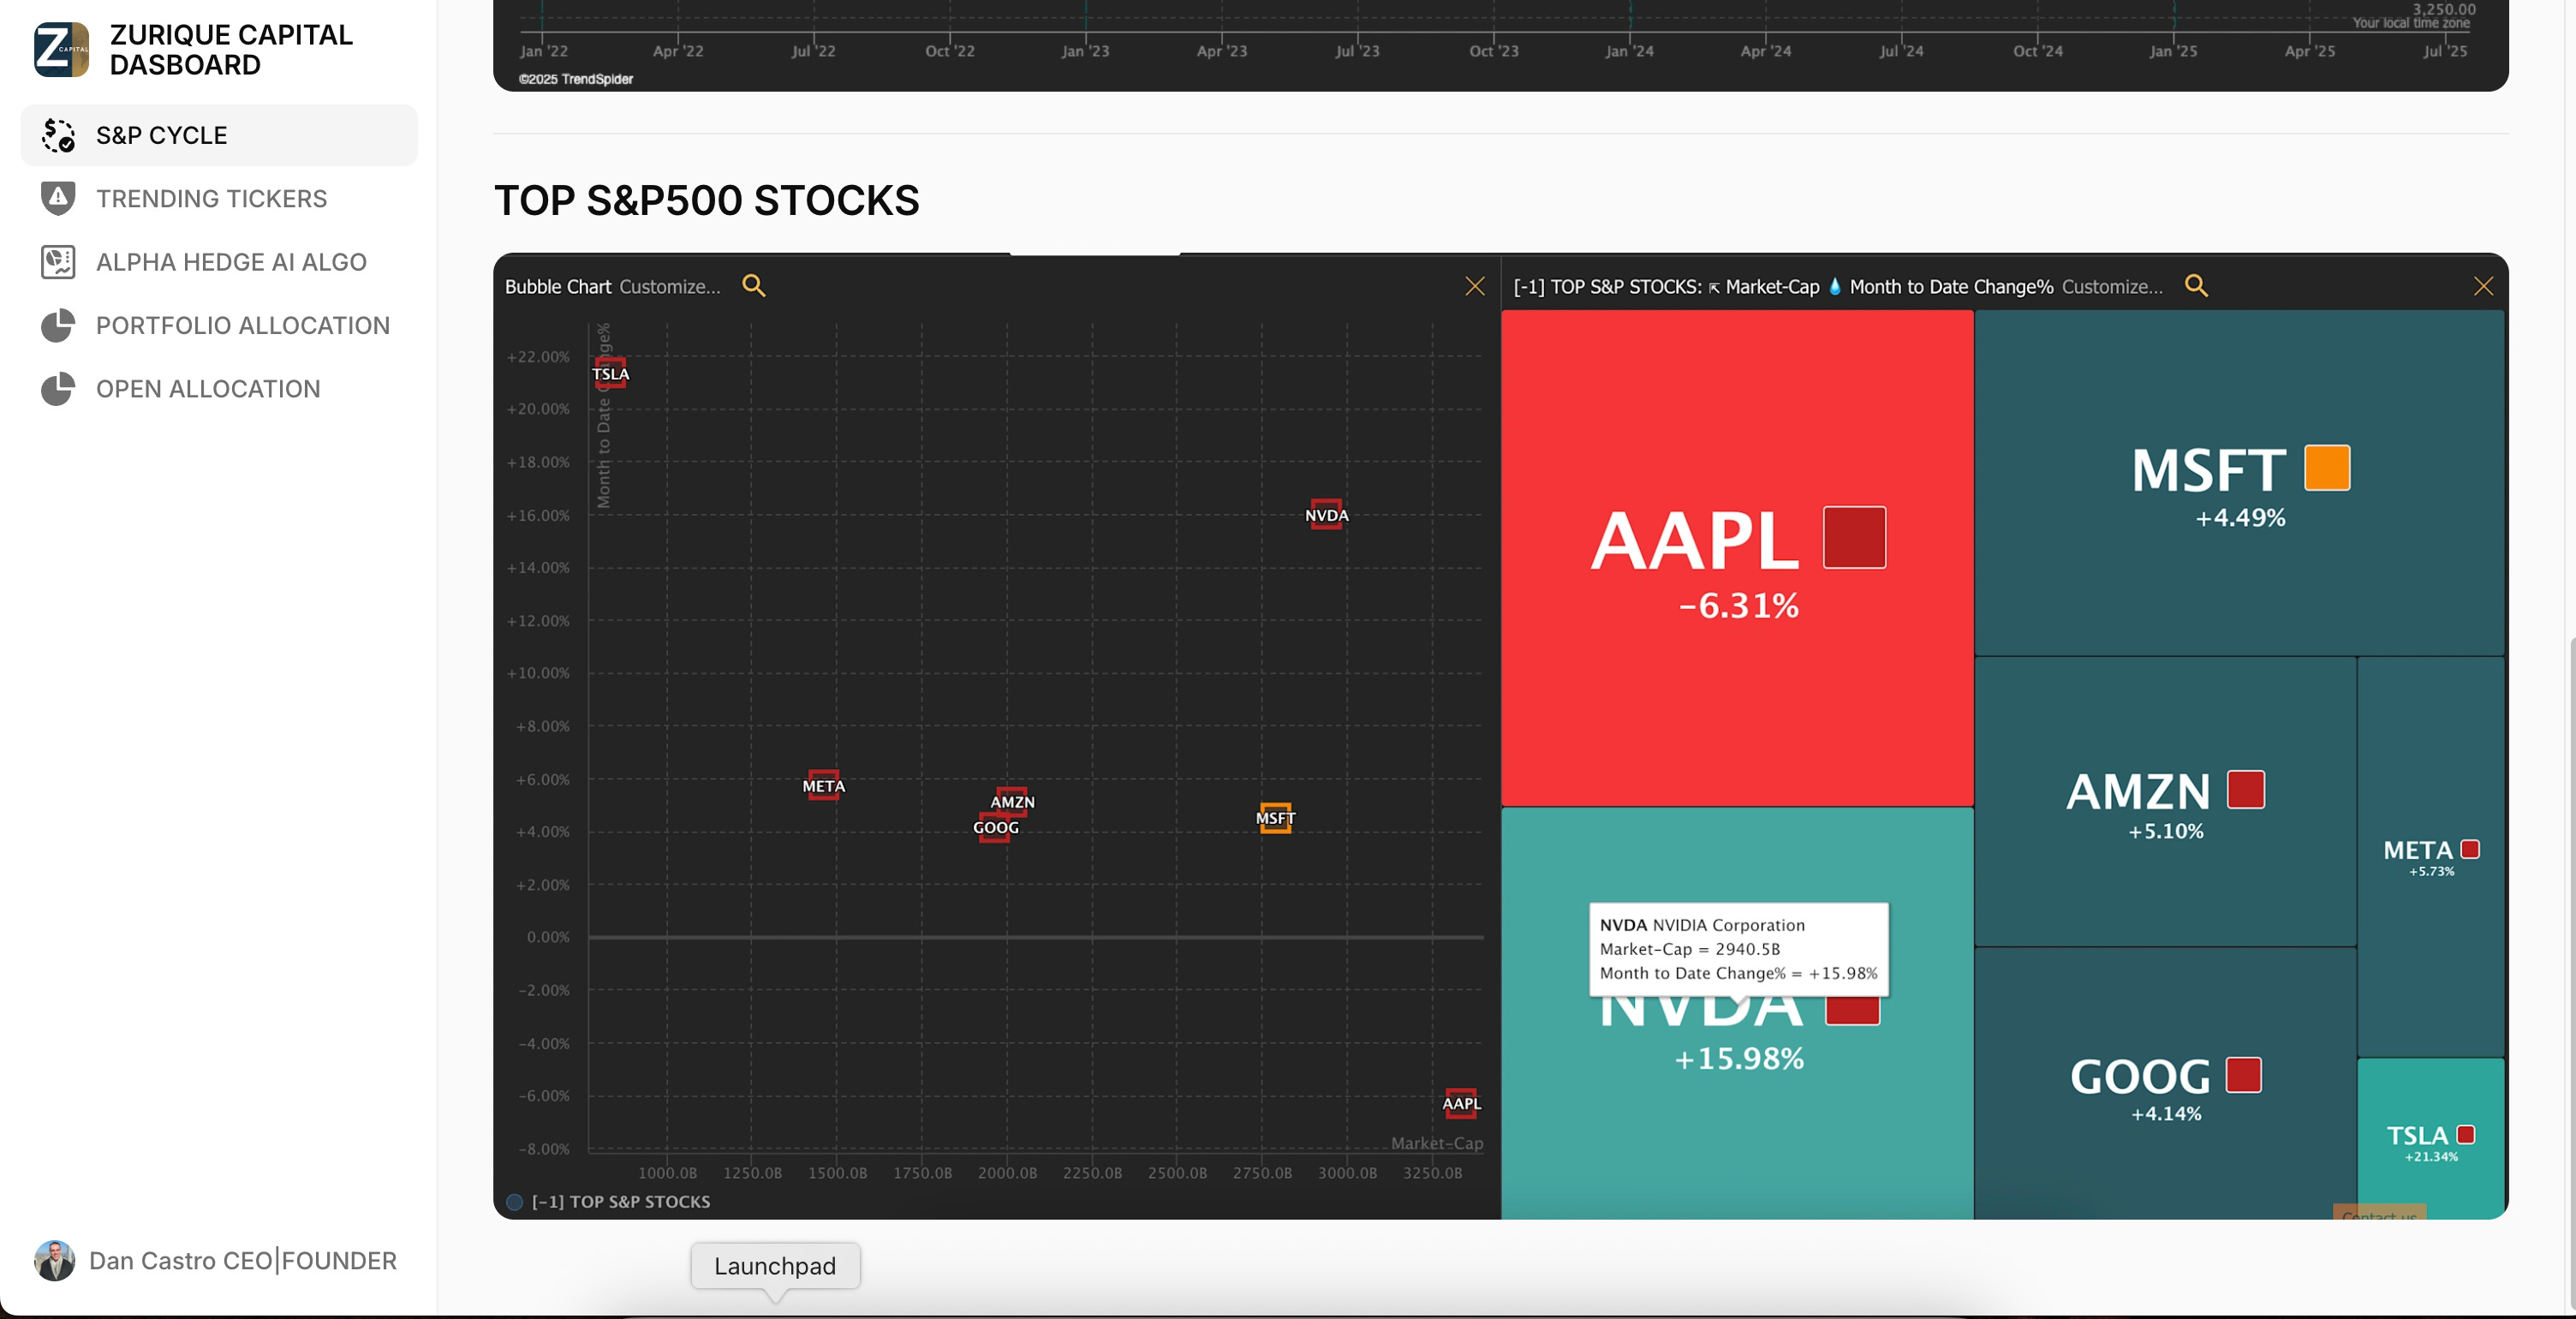Open the Trending Tickers menu item

(x=211, y=198)
